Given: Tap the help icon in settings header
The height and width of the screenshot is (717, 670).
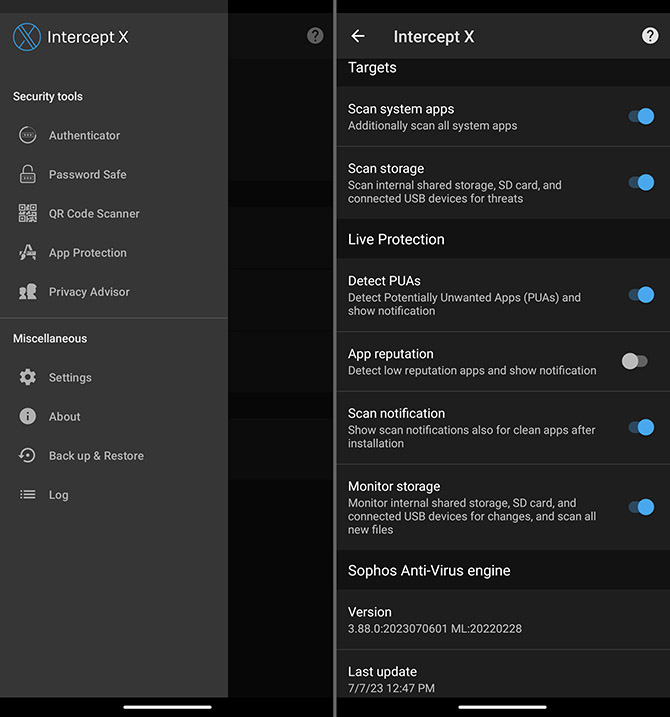Looking at the screenshot, I should pyautogui.click(x=650, y=36).
